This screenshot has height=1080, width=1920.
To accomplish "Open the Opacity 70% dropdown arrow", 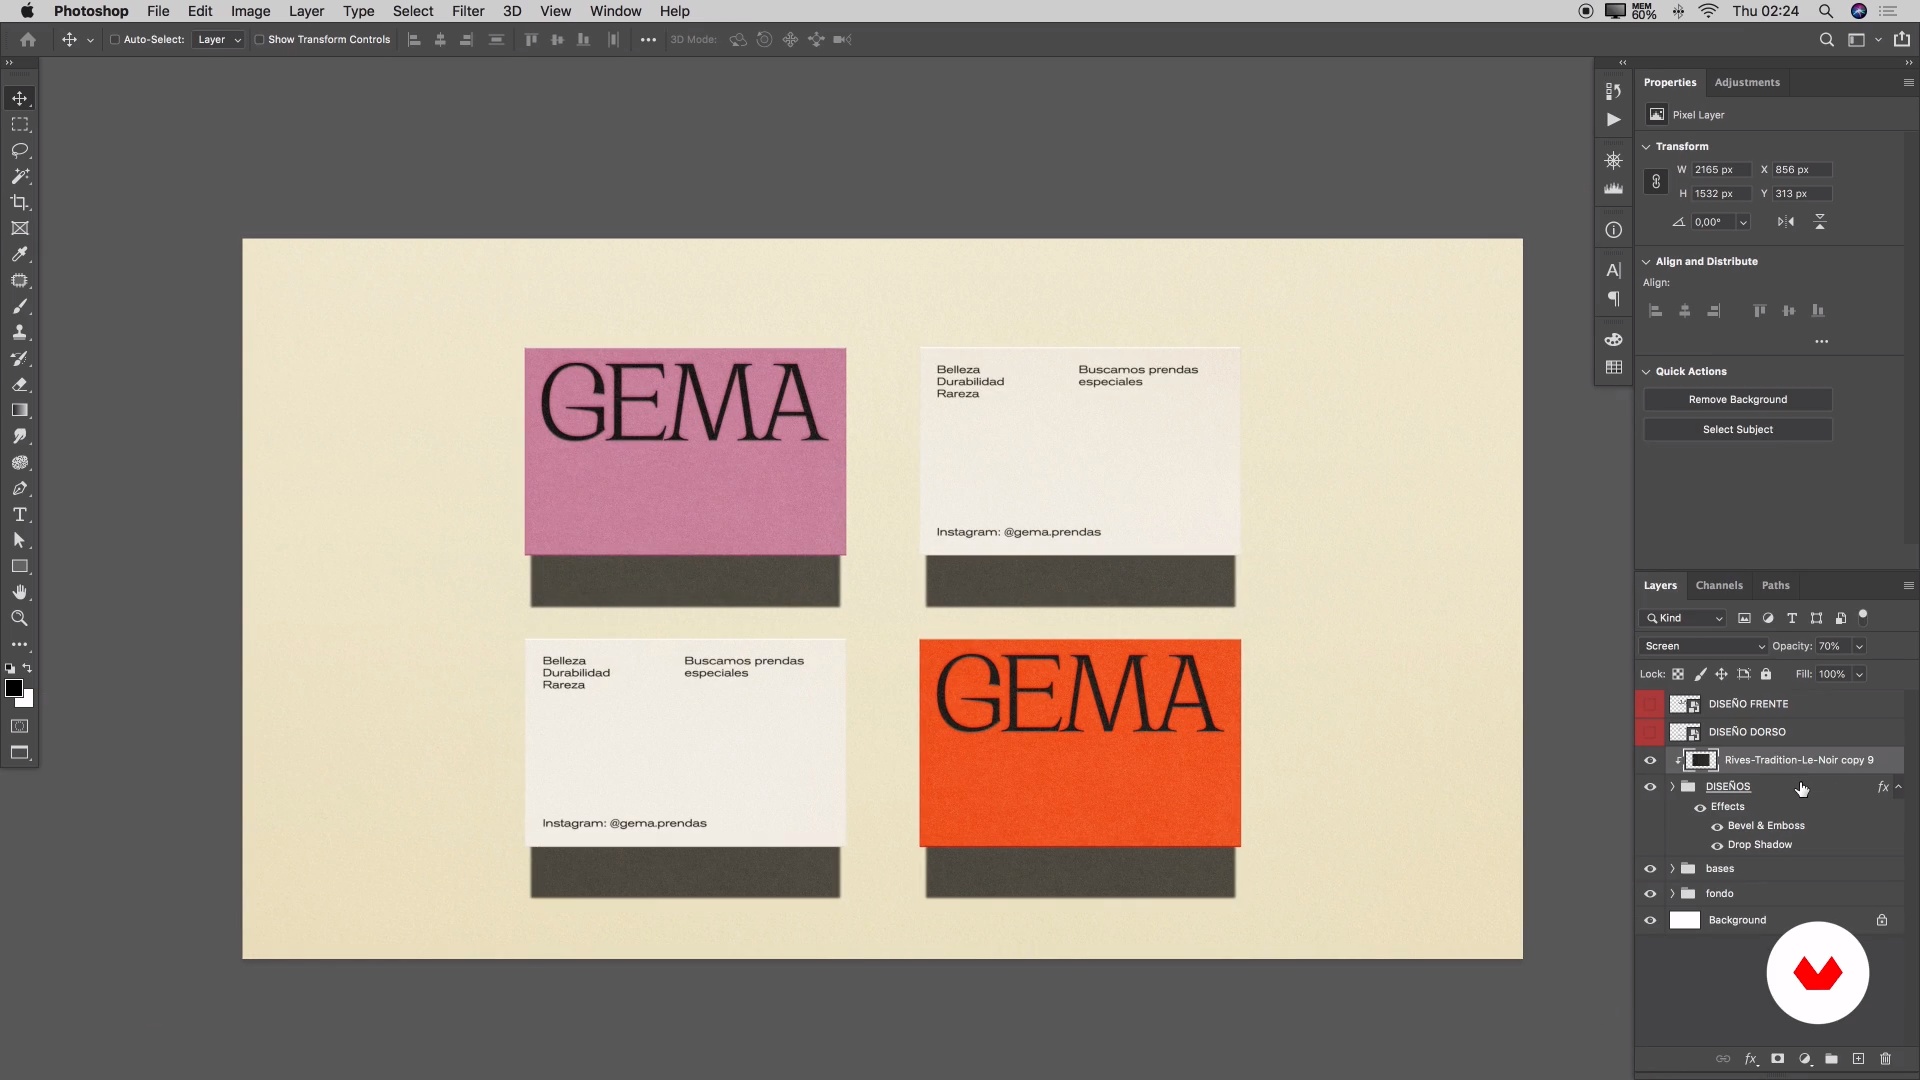I will click(1859, 646).
